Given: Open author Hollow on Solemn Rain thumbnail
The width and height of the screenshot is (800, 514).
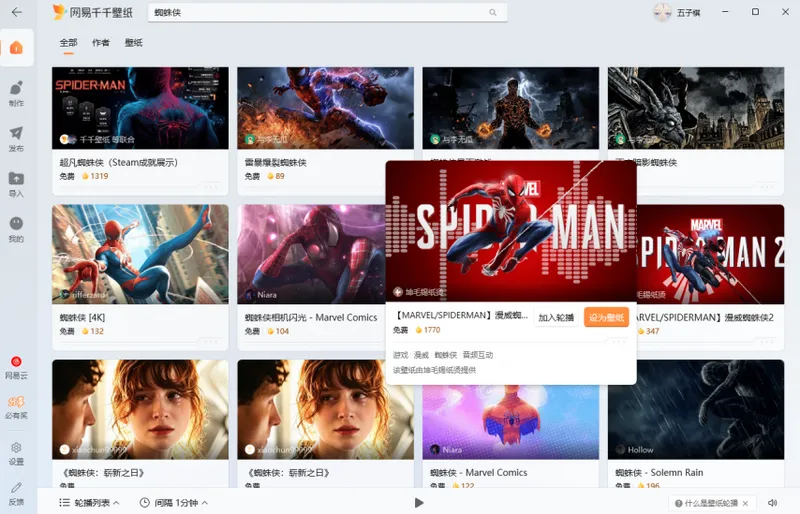Looking at the screenshot, I should tap(634, 450).
